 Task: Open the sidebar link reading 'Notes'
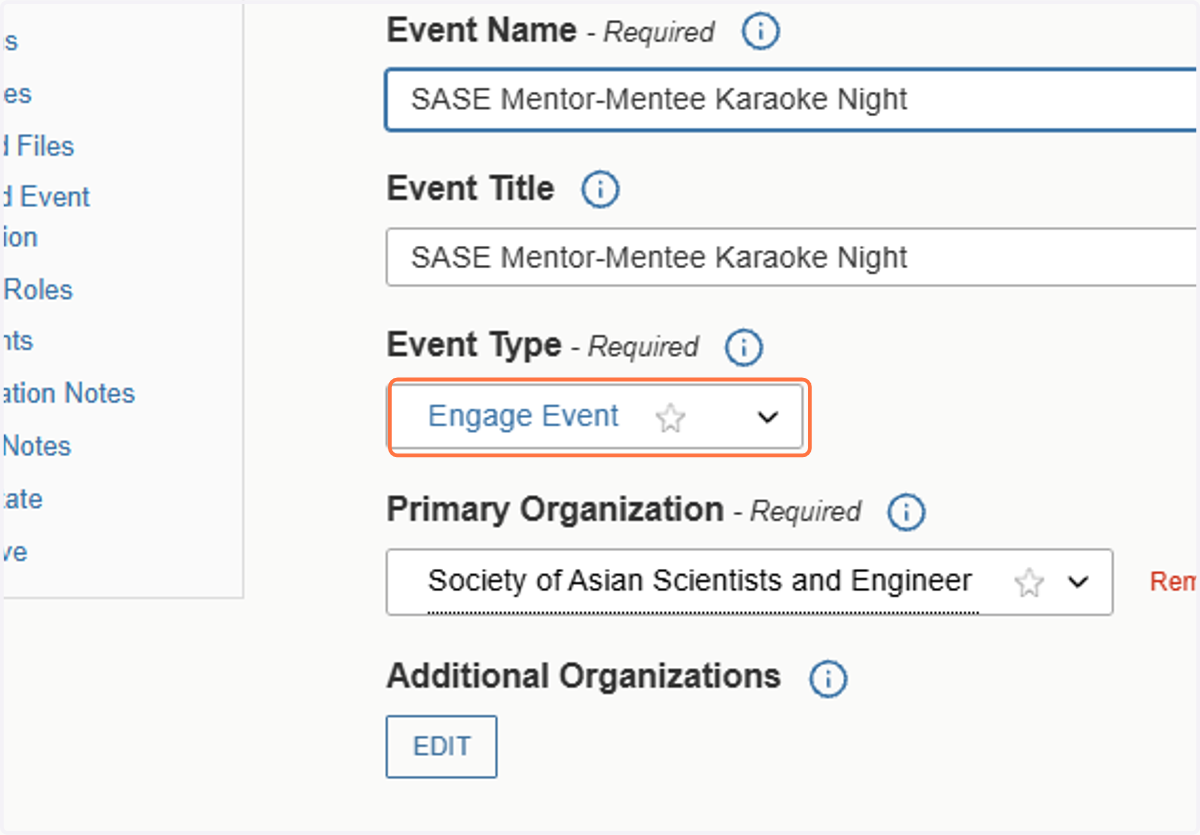pos(37,446)
